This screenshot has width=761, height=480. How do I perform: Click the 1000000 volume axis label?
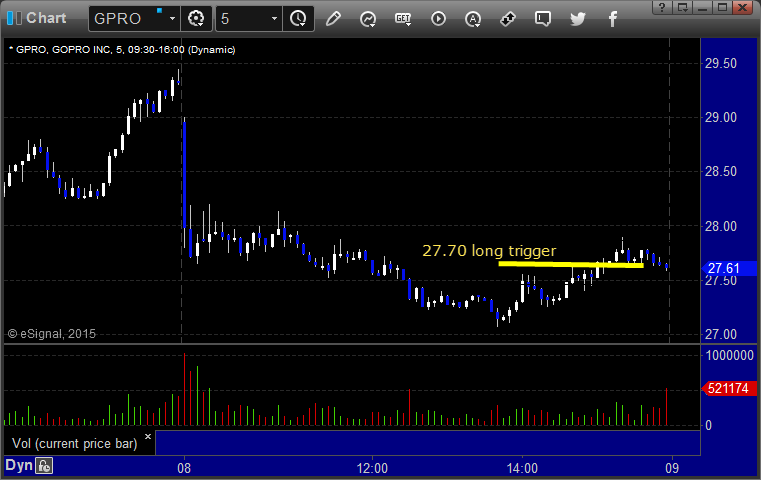click(730, 355)
